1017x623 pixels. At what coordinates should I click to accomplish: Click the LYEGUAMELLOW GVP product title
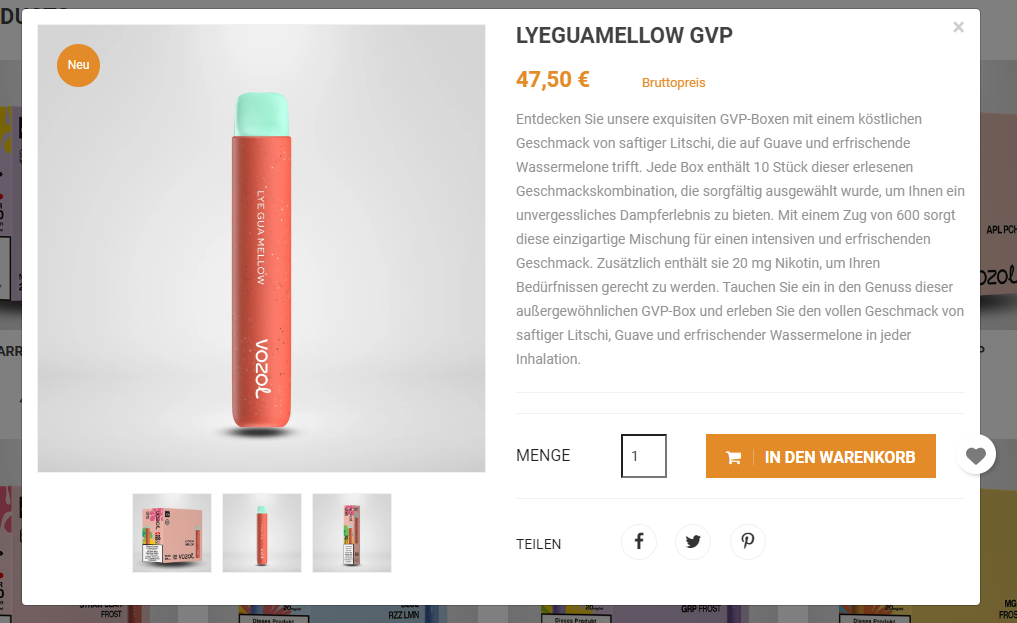pos(624,35)
